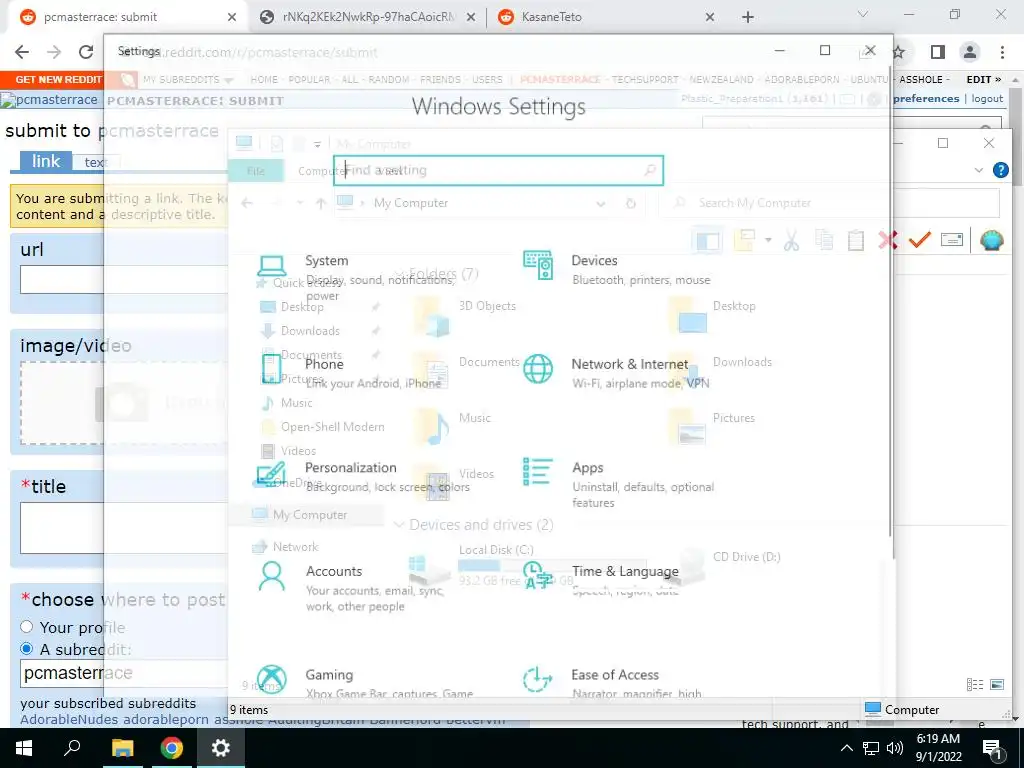
Task: Show hidden system tray icons
Action: (846, 748)
